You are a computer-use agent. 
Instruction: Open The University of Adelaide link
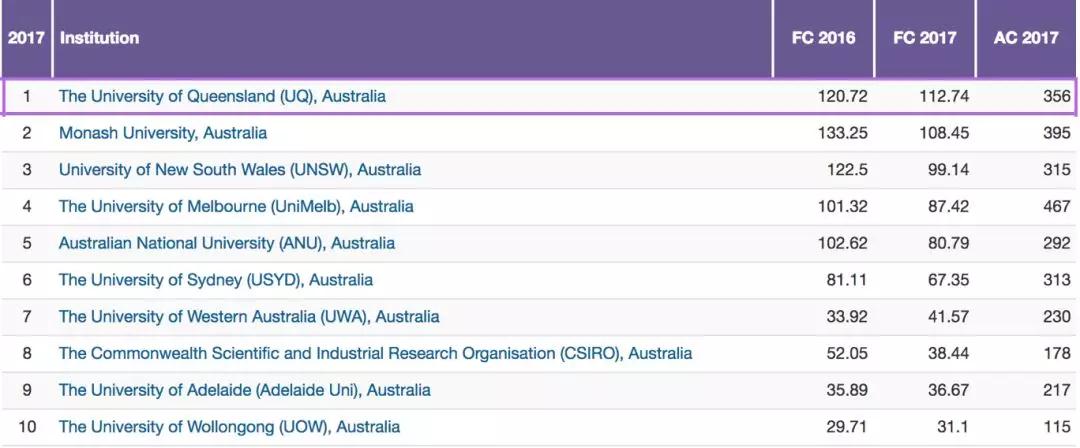pyautogui.click(x=245, y=390)
